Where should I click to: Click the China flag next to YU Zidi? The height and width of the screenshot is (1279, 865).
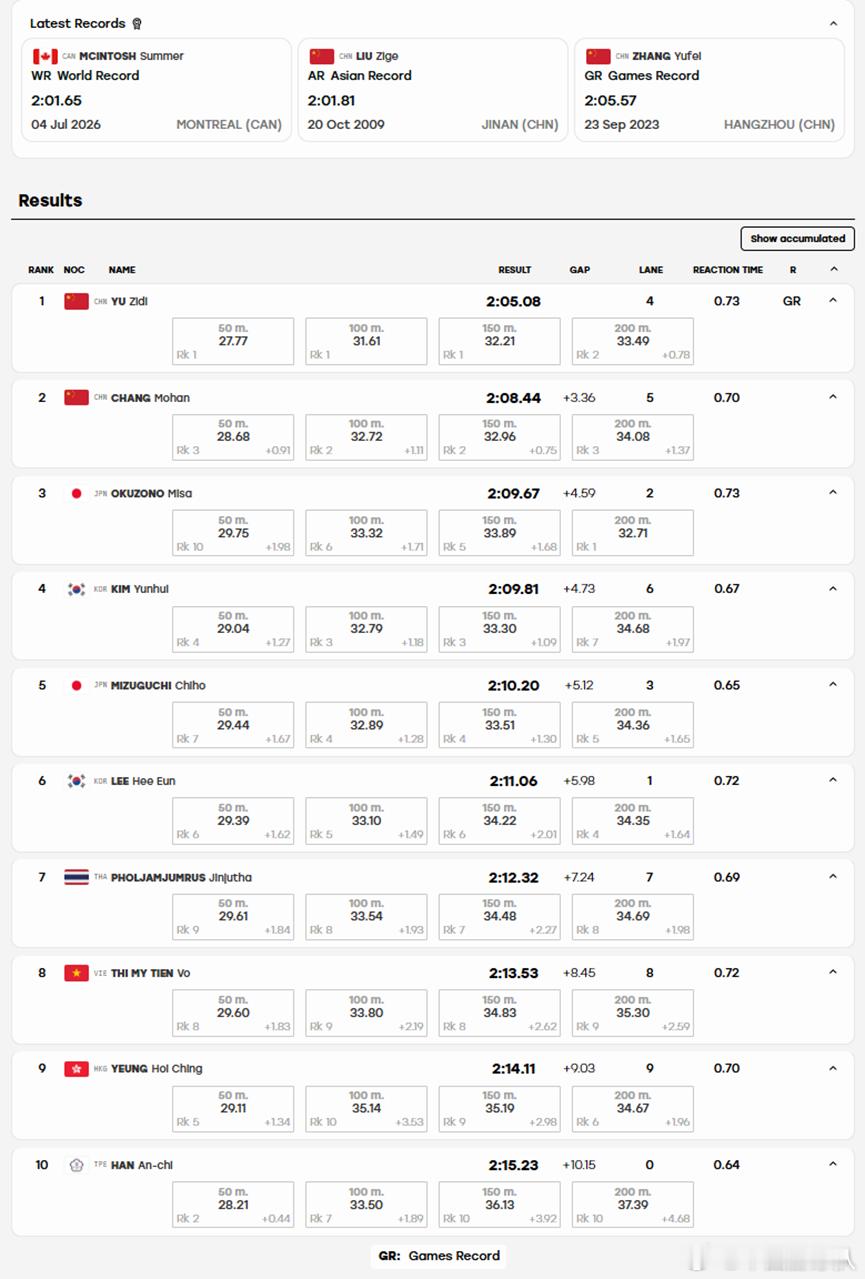pyautogui.click(x=76, y=301)
